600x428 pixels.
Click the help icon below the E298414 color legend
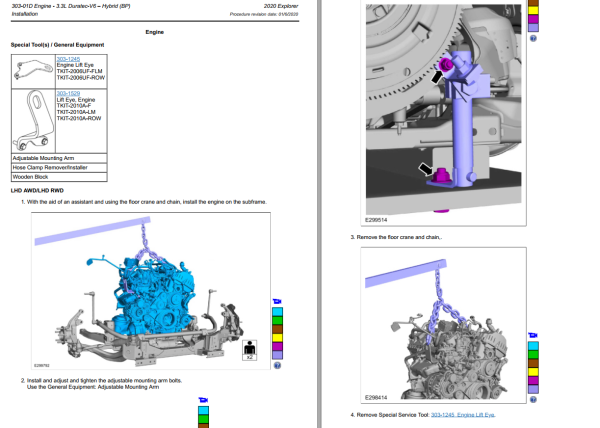(533, 399)
